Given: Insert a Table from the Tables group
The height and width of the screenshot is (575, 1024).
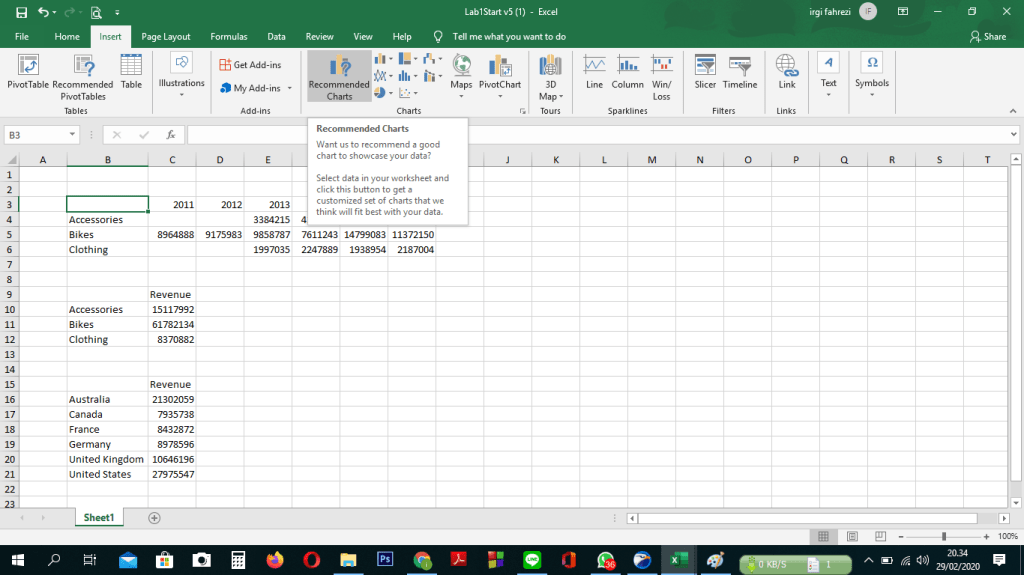Looking at the screenshot, I should [131, 73].
